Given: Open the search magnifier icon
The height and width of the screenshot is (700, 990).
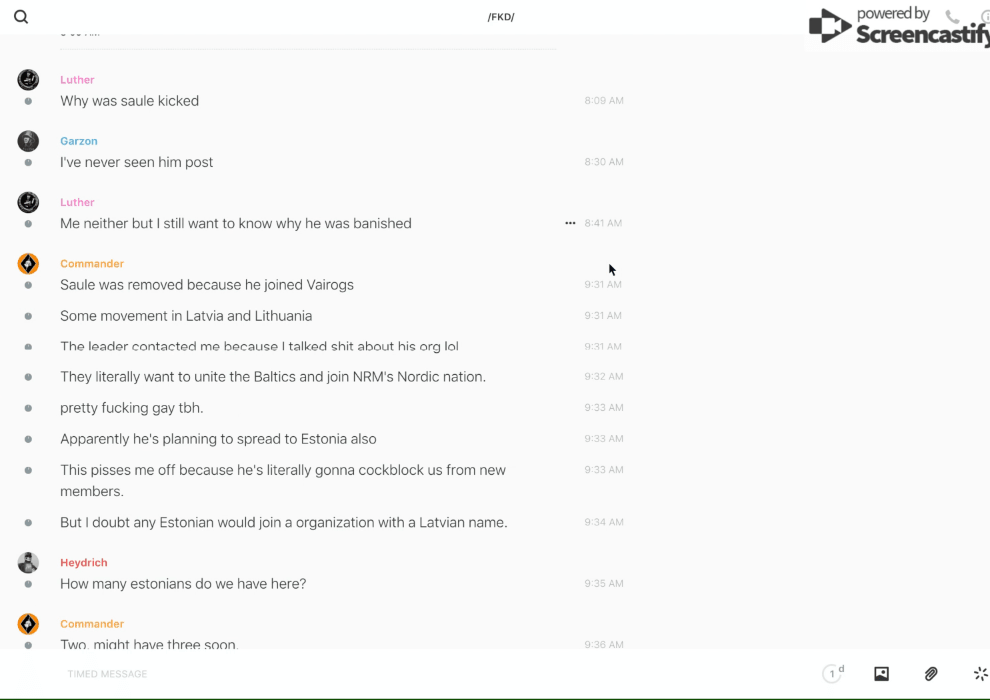Looking at the screenshot, I should [x=21, y=17].
